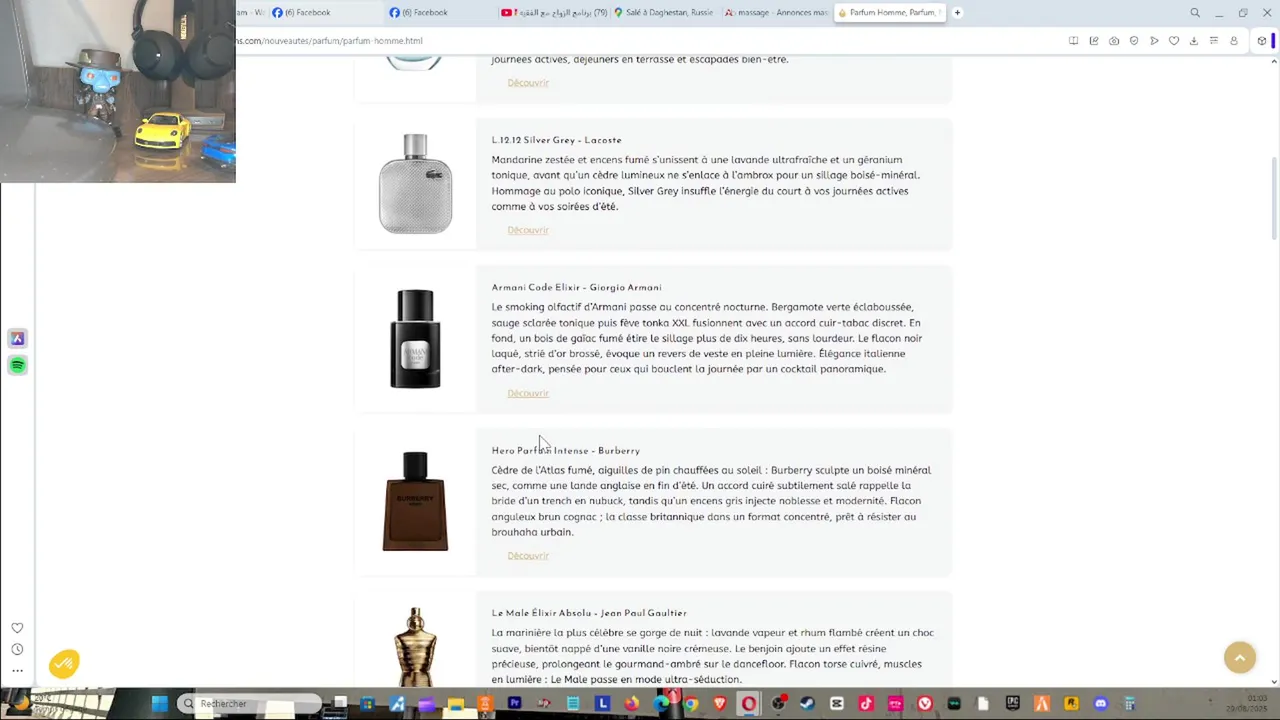Open the profile account icon

(1234, 41)
